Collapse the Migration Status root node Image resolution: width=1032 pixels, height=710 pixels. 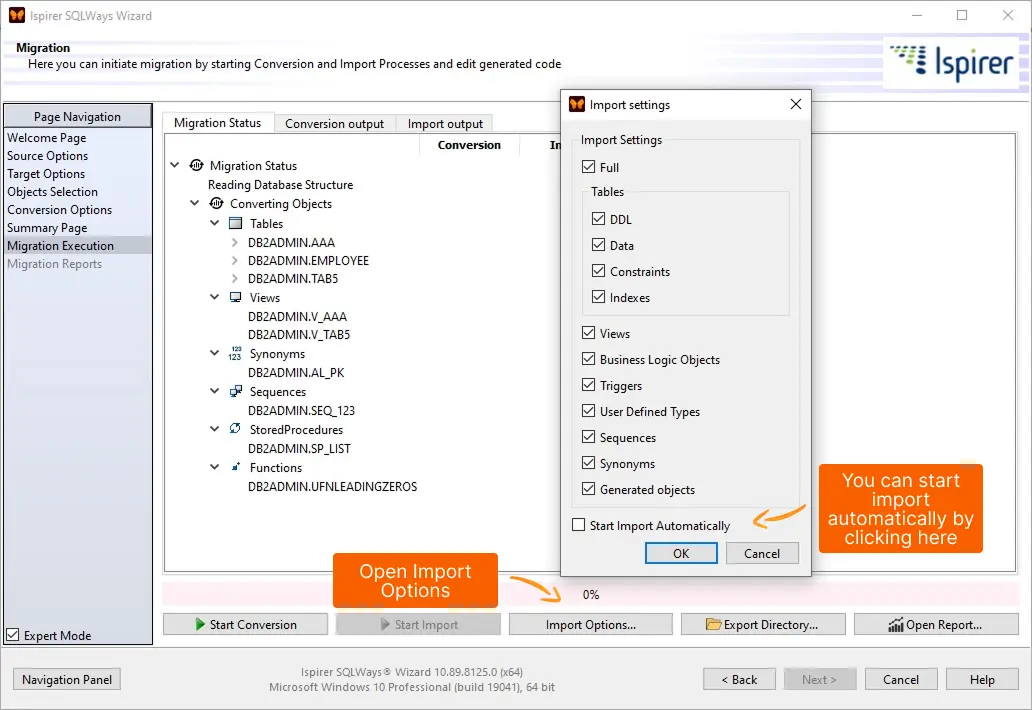[174, 165]
